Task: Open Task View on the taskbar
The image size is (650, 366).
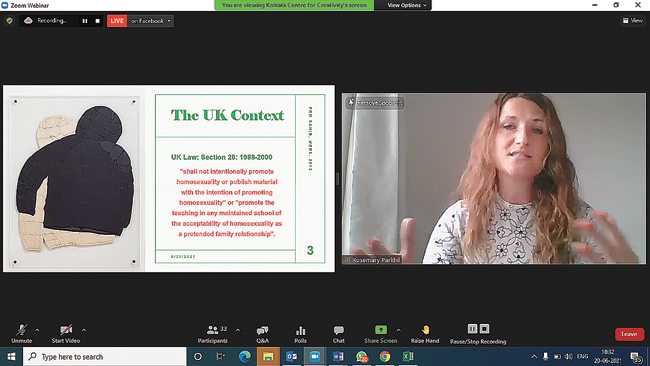Action: pyautogui.click(x=221, y=356)
